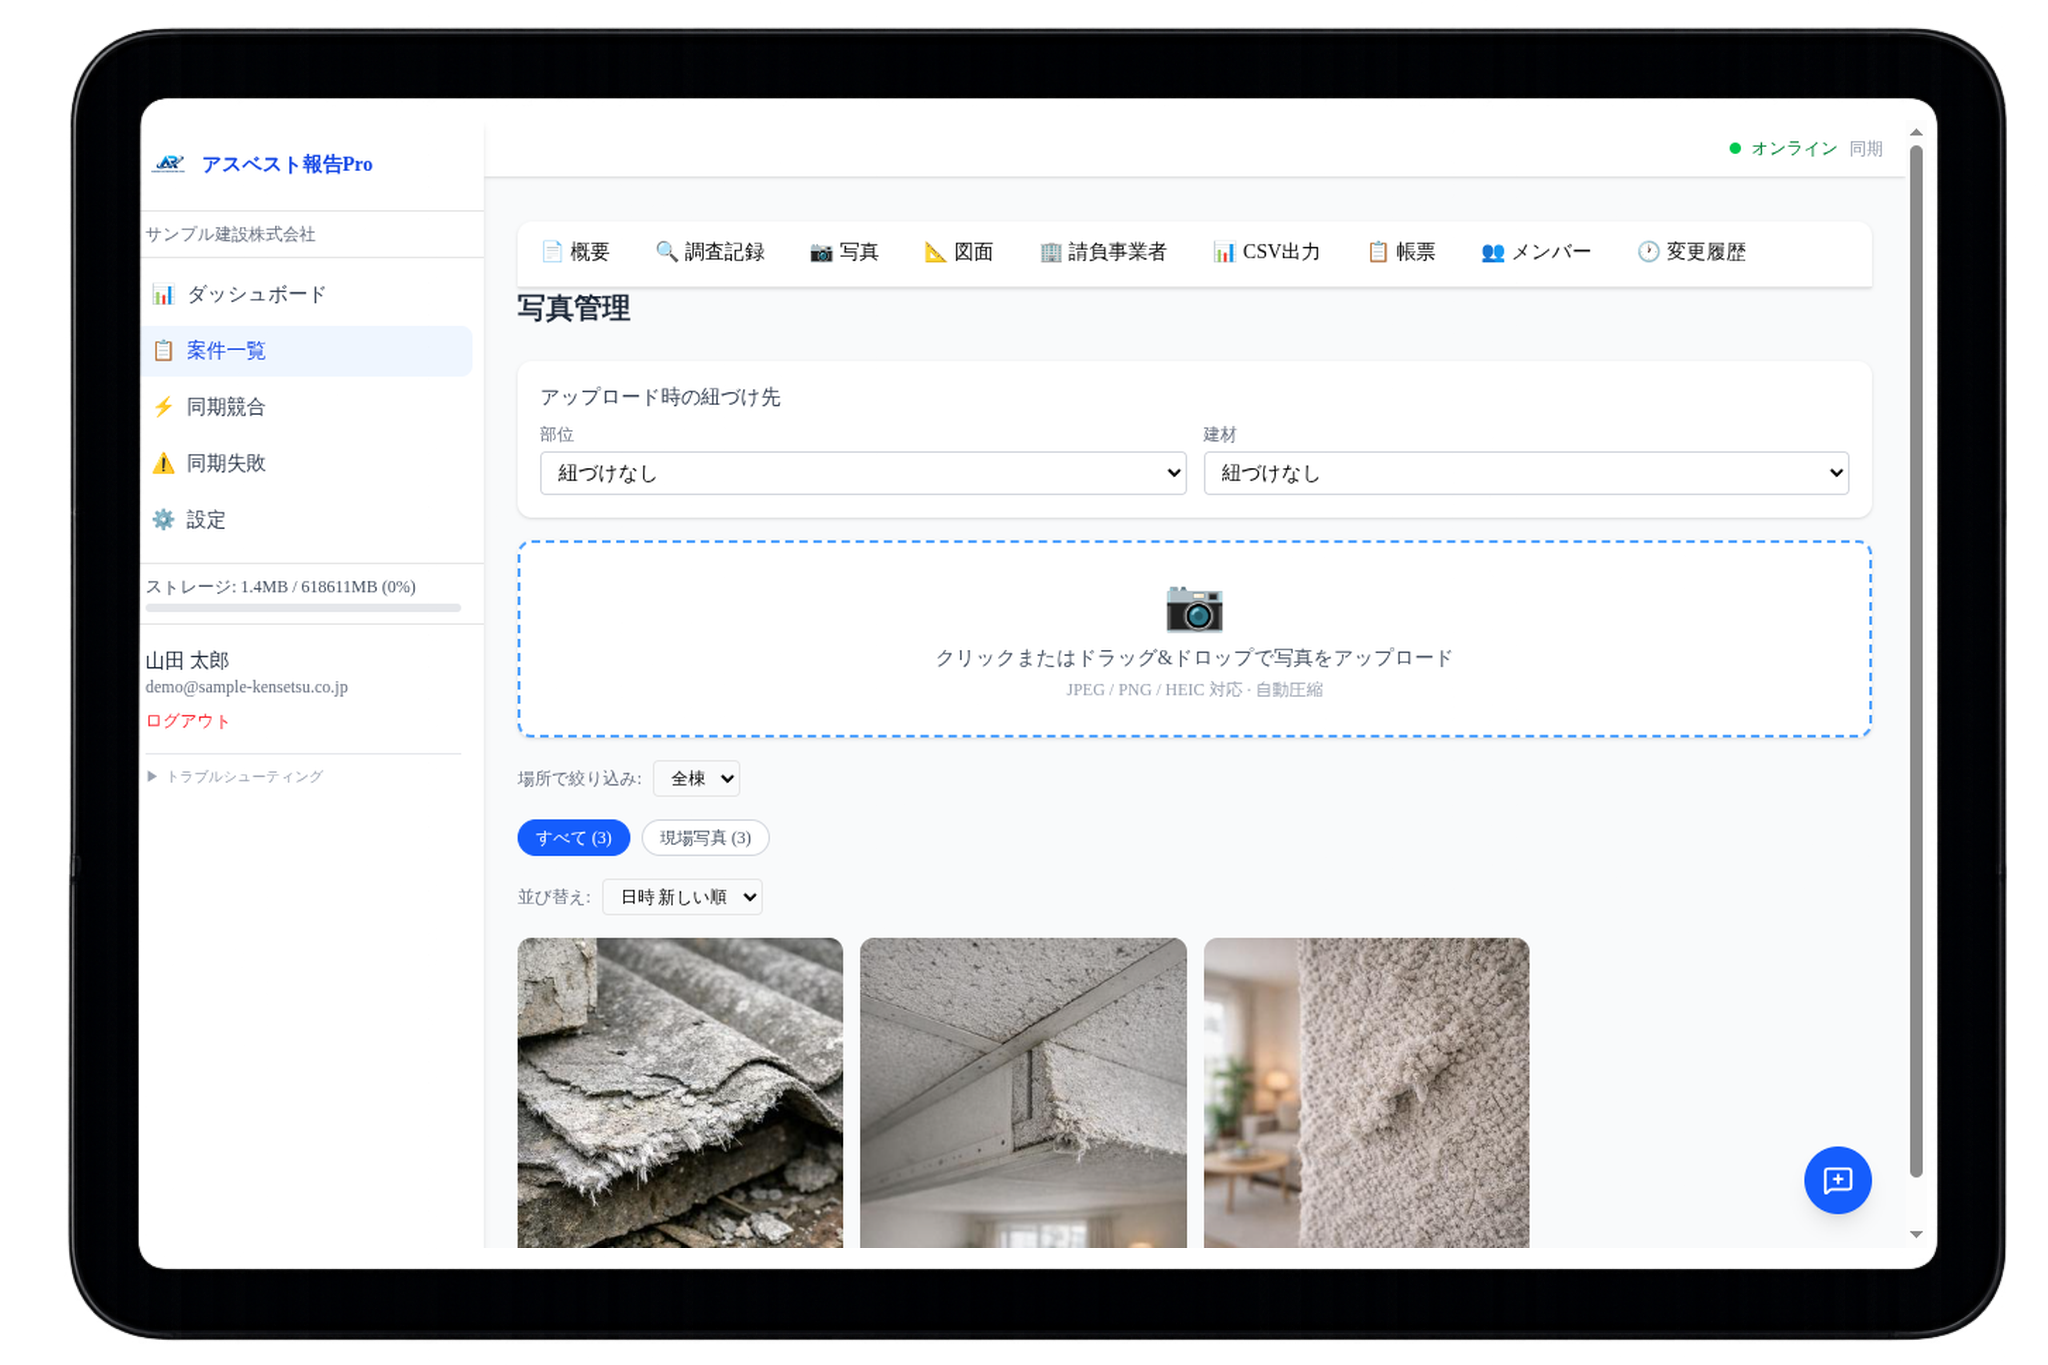The width and height of the screenshot is (2048, 1365).
Task: Click the ログアウト link
Action: [187, 720]
